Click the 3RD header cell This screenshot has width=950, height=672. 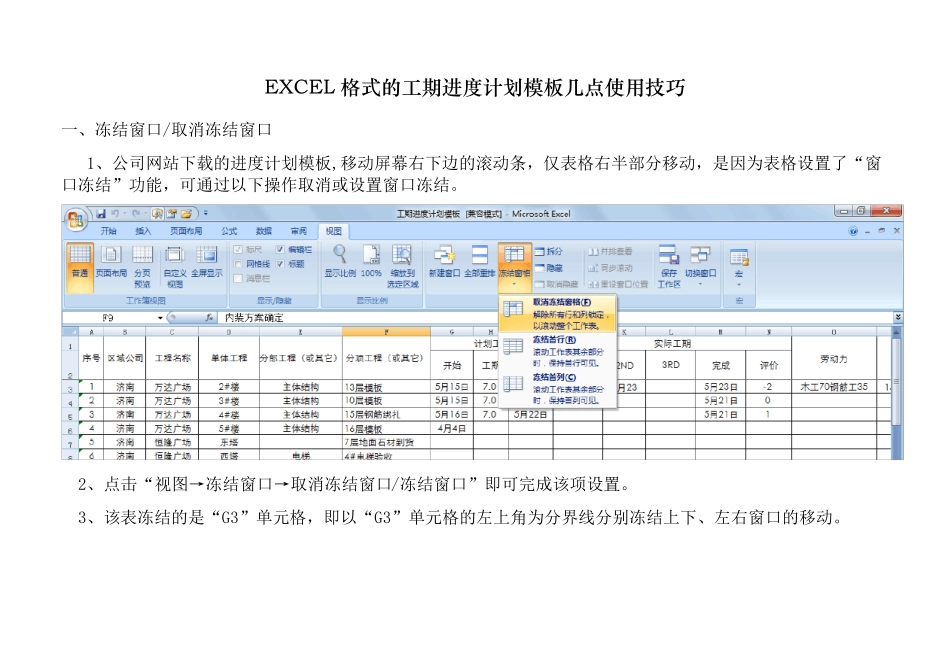point(671,365)
